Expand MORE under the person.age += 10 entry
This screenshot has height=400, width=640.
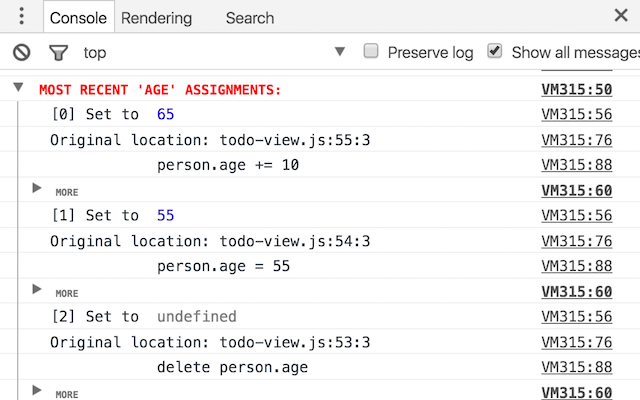tap(37, 188)
